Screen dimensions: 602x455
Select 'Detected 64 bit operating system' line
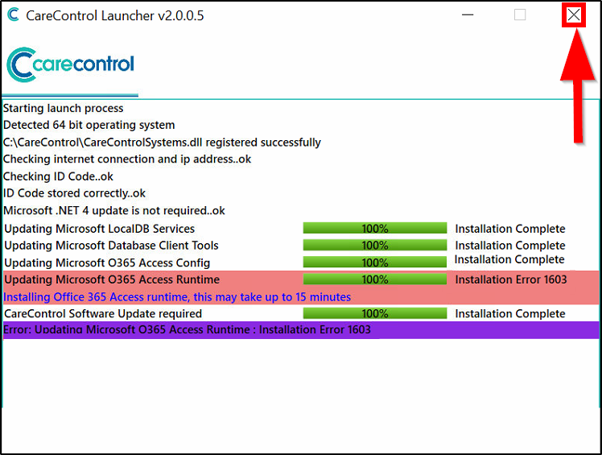89,125
